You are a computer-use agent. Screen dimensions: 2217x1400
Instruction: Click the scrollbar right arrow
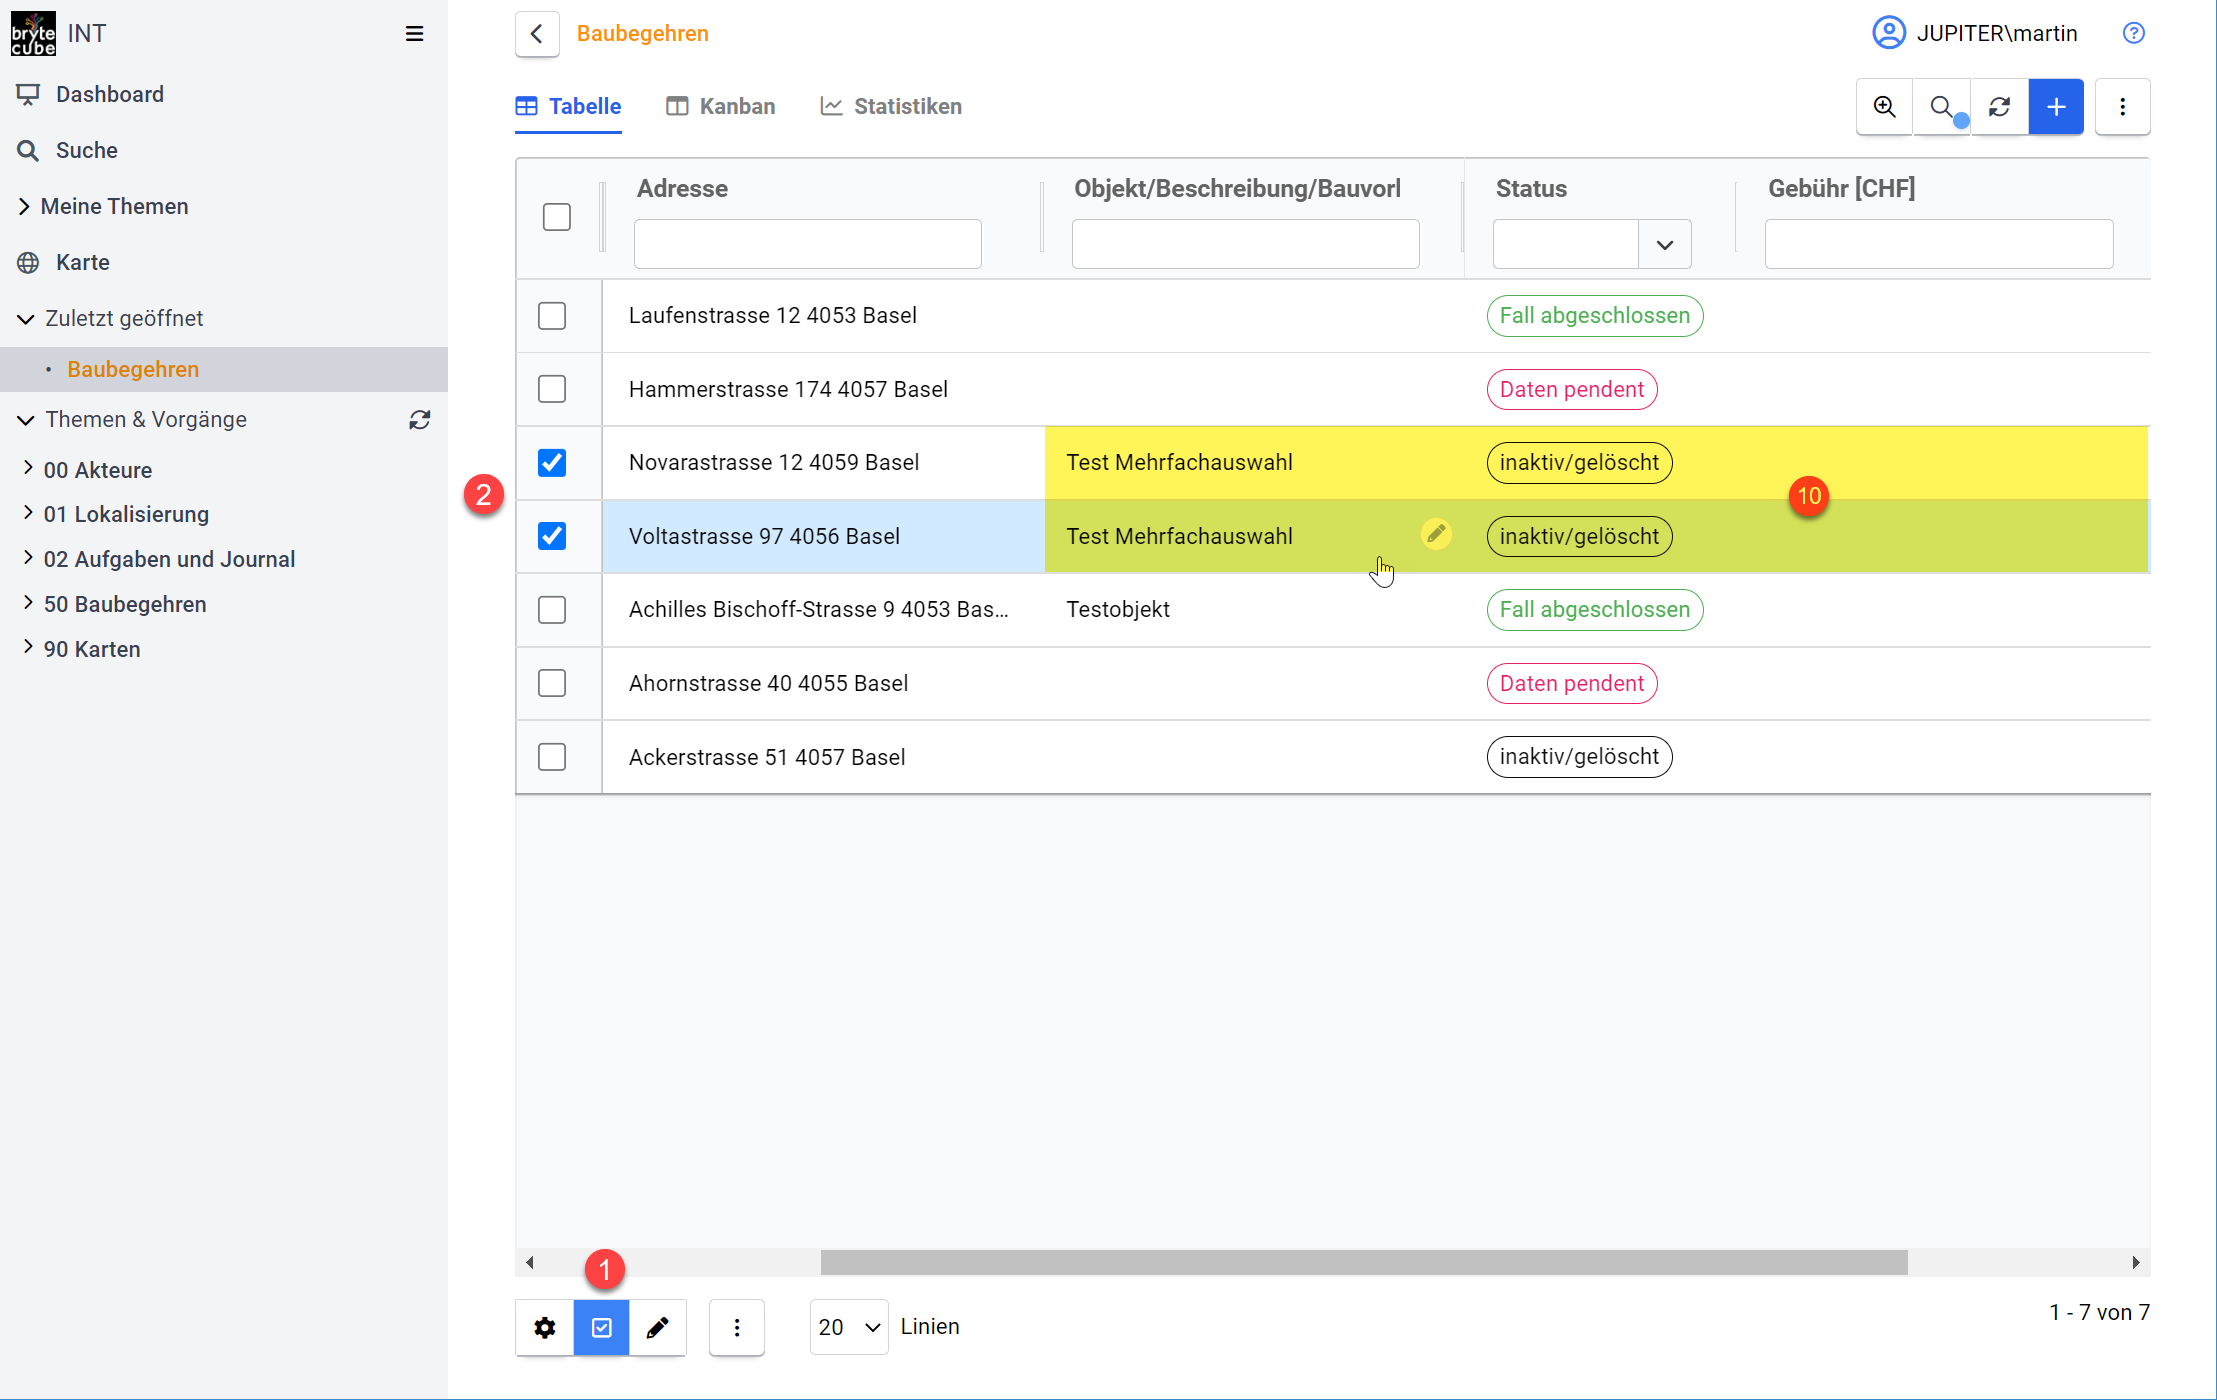point(2136,1262)
